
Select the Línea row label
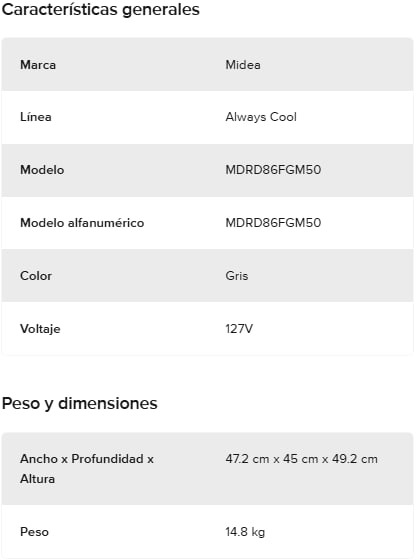tap(36, 117)
